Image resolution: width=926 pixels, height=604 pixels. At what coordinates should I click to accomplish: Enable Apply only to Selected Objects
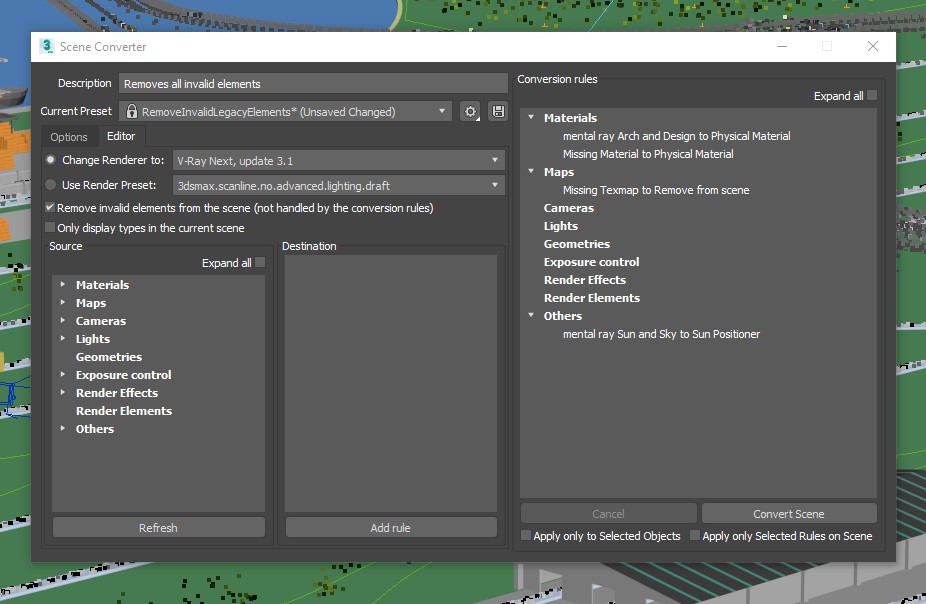[x=526, y=536]
